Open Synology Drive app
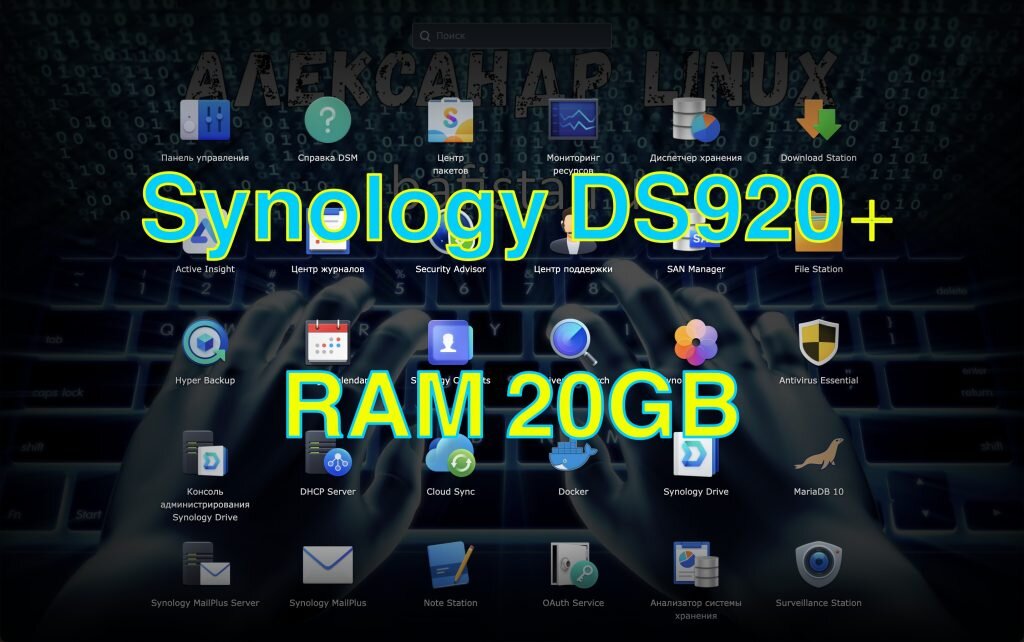 pos(696,455)
